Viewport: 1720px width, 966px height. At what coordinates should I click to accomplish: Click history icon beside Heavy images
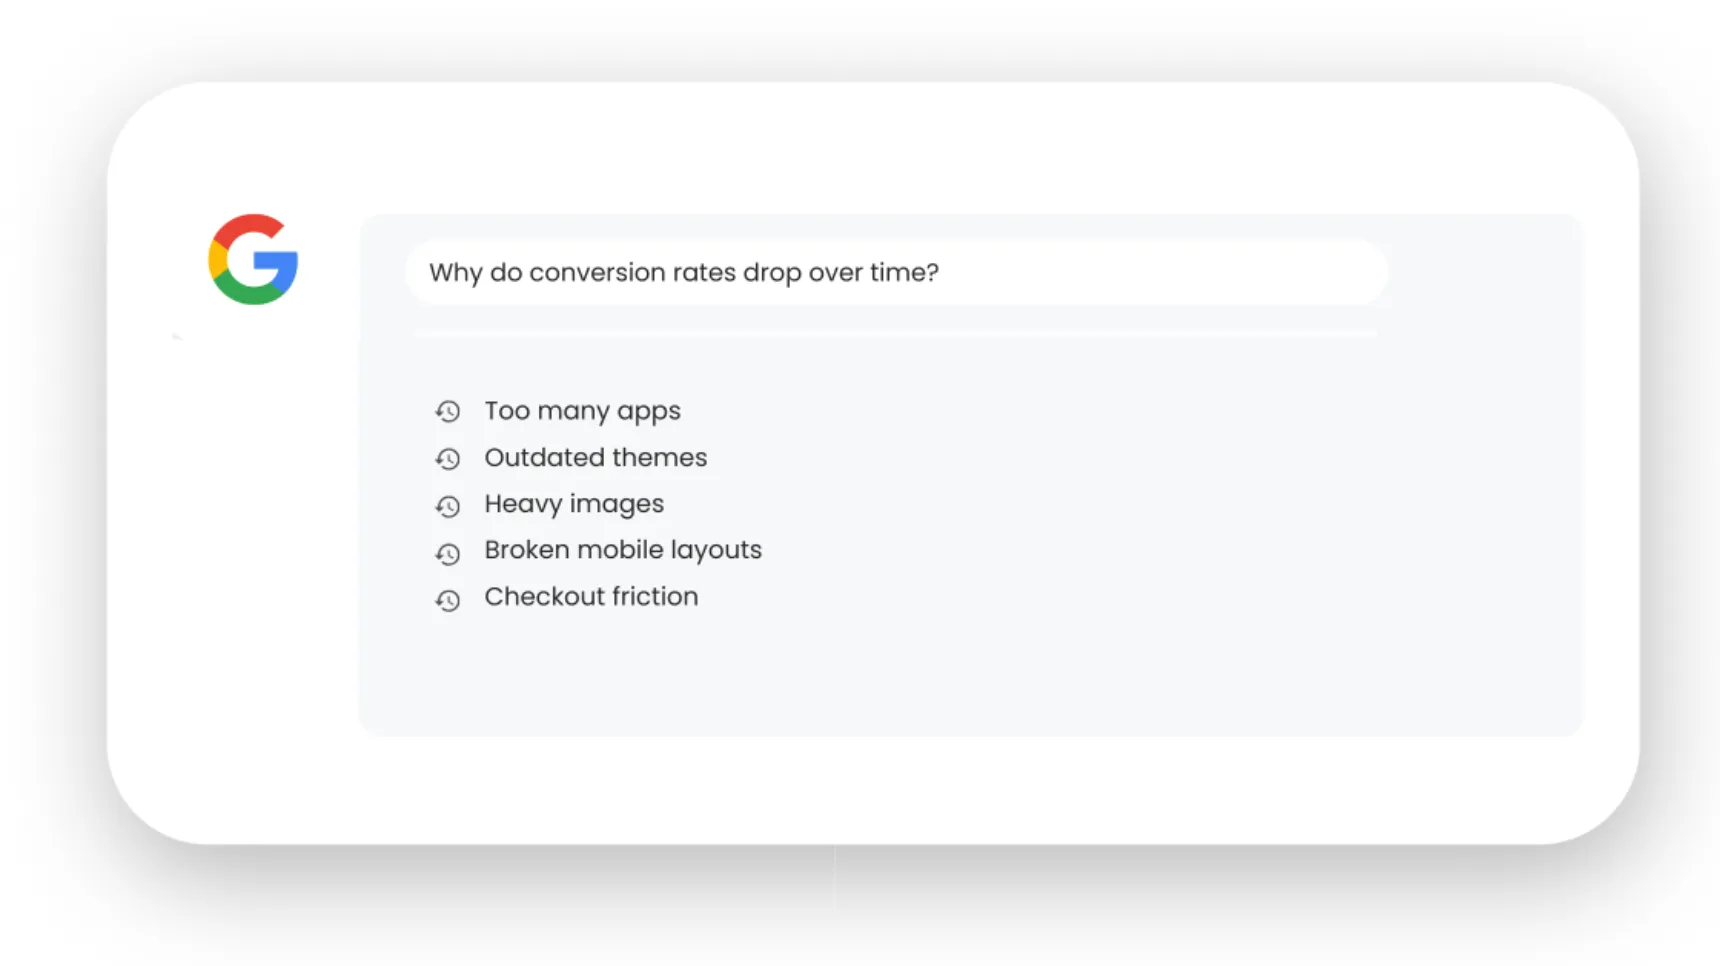point(448,506)
